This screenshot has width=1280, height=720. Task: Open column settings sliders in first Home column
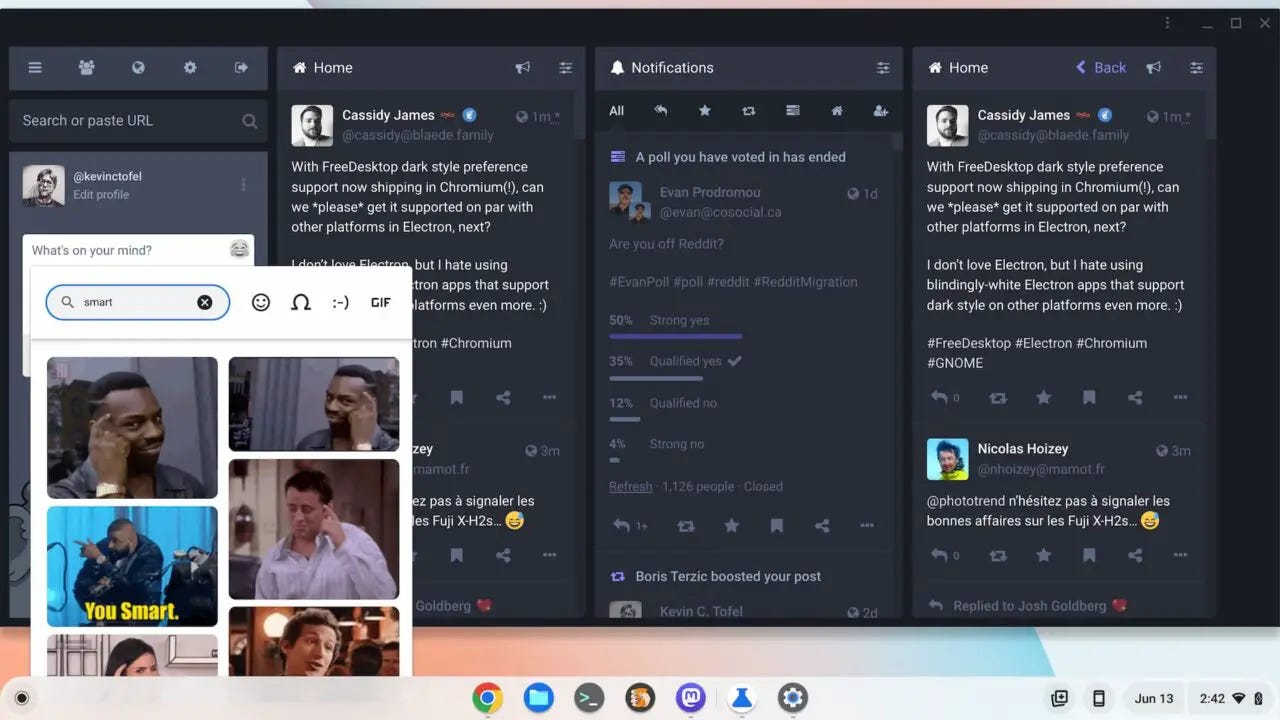[566, 68]
